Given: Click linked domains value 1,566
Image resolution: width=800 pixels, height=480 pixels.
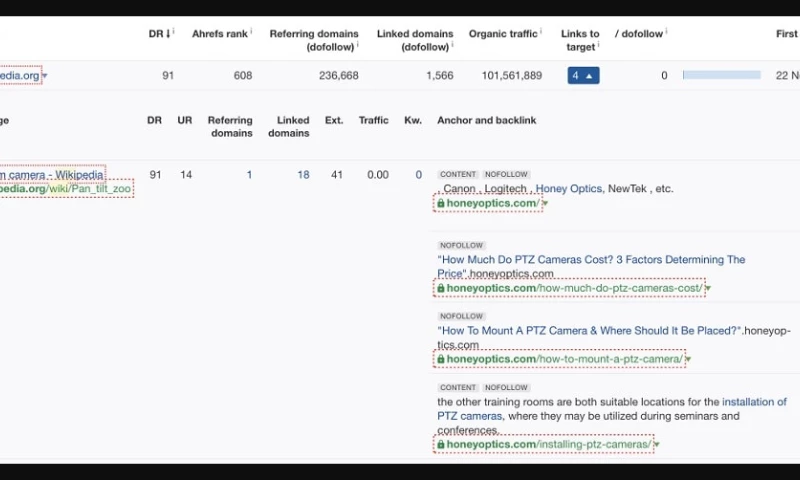Looking at the screenshot, I should (440, 75).
